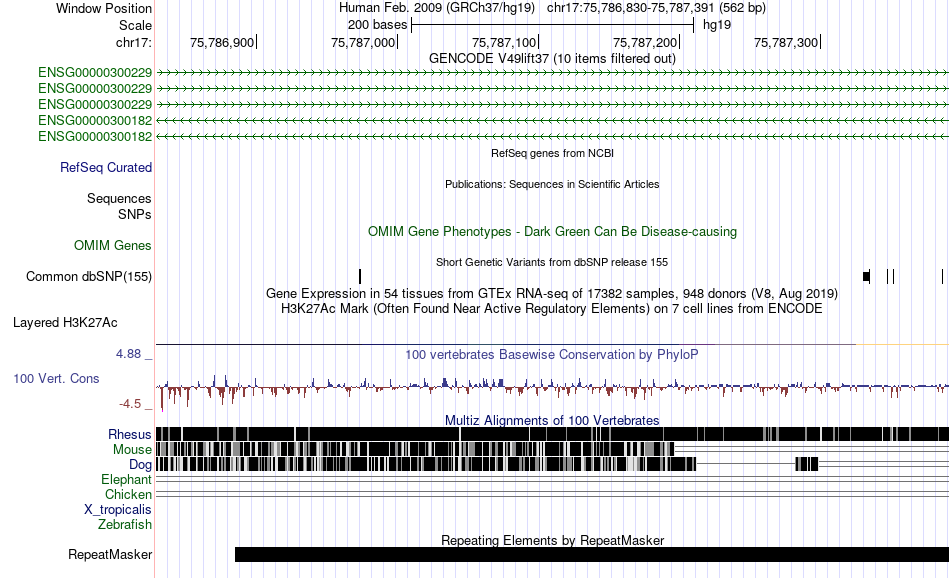The height and width of the screenshot is (578, 950).
Task: Click the 200 bases scale bar line
Action: pos(552,25)
